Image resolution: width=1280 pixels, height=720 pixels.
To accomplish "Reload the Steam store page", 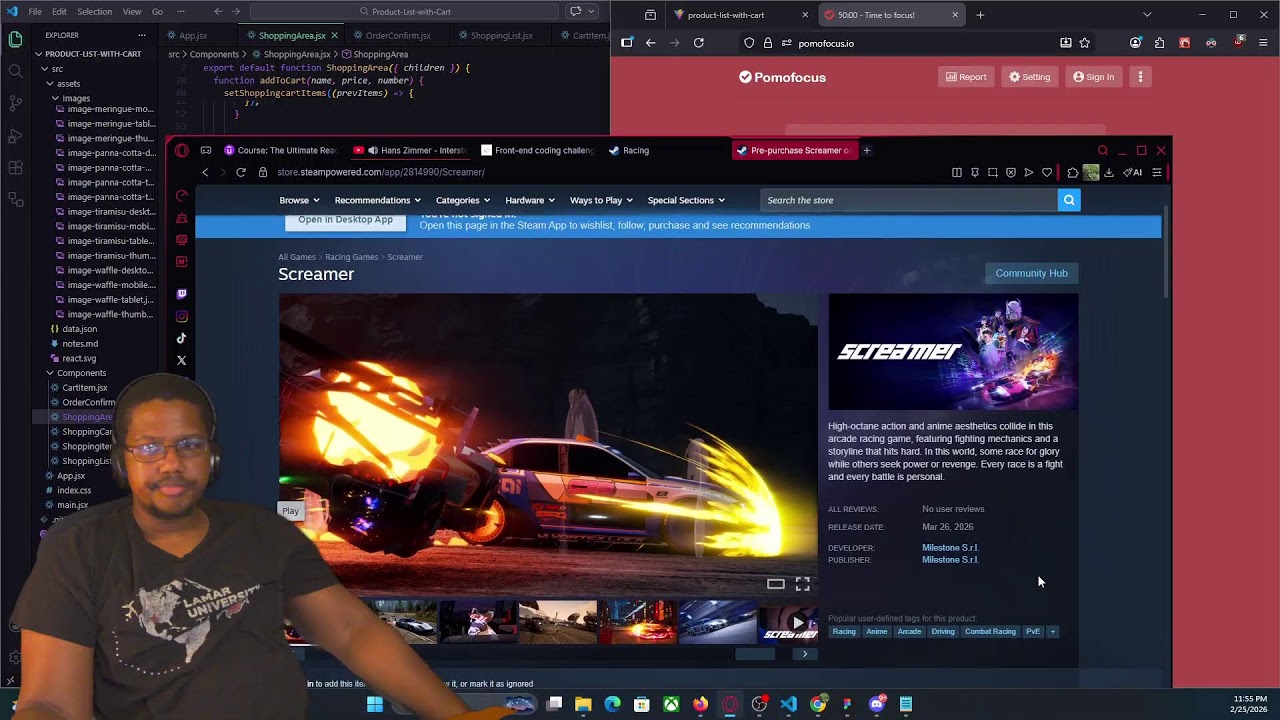I will [241, 172].
